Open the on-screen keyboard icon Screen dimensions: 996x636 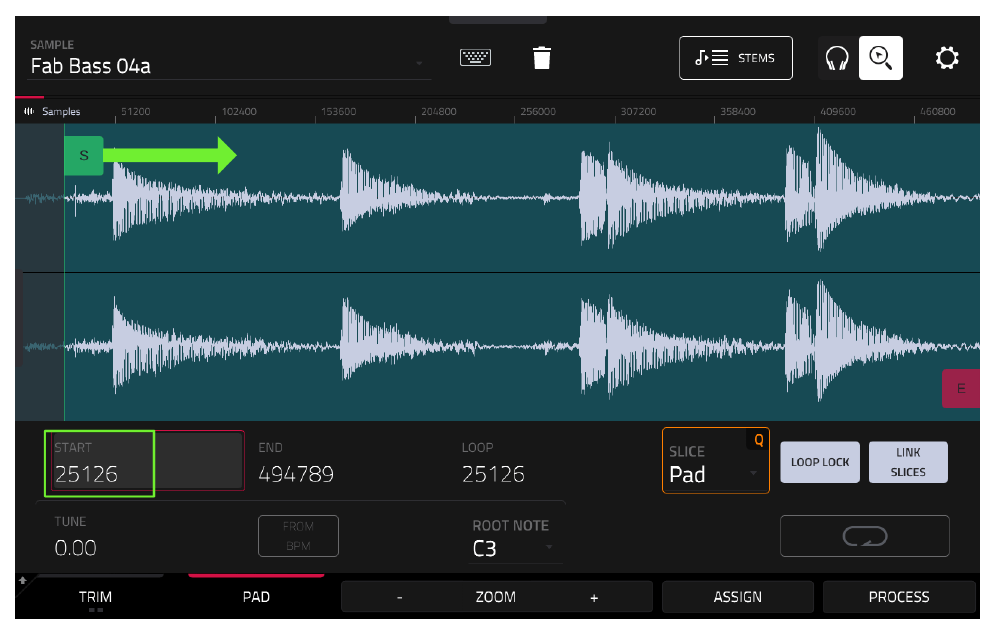[475, 58]
